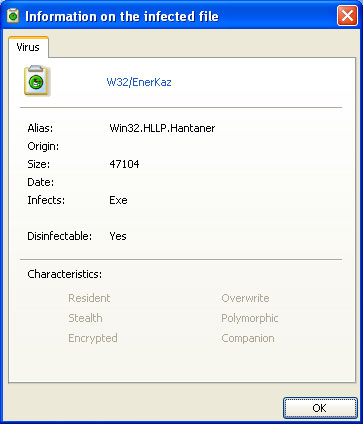Click the Size label

click(x=38, y=164)
